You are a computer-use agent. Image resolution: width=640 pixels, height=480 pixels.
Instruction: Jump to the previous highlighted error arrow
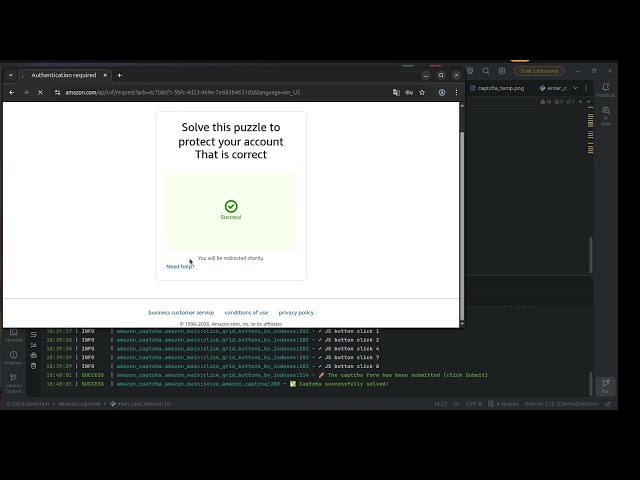580,102
